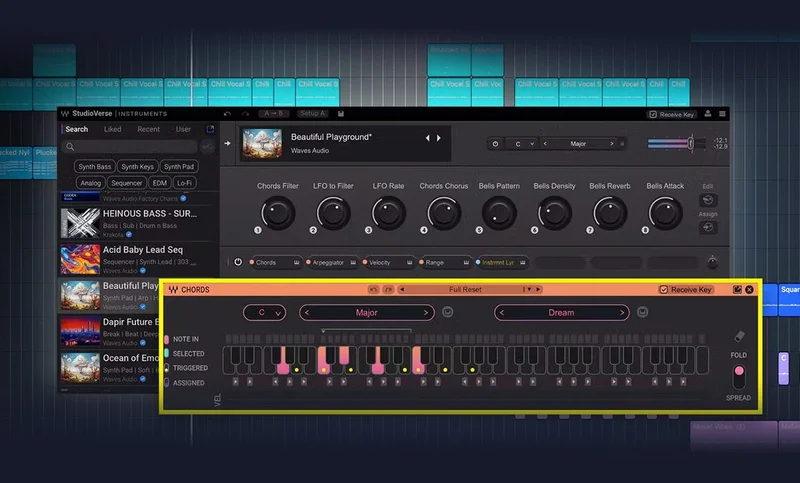
Task: Click right chevron of Major selector in CHORDS
Action: point(426,312)
